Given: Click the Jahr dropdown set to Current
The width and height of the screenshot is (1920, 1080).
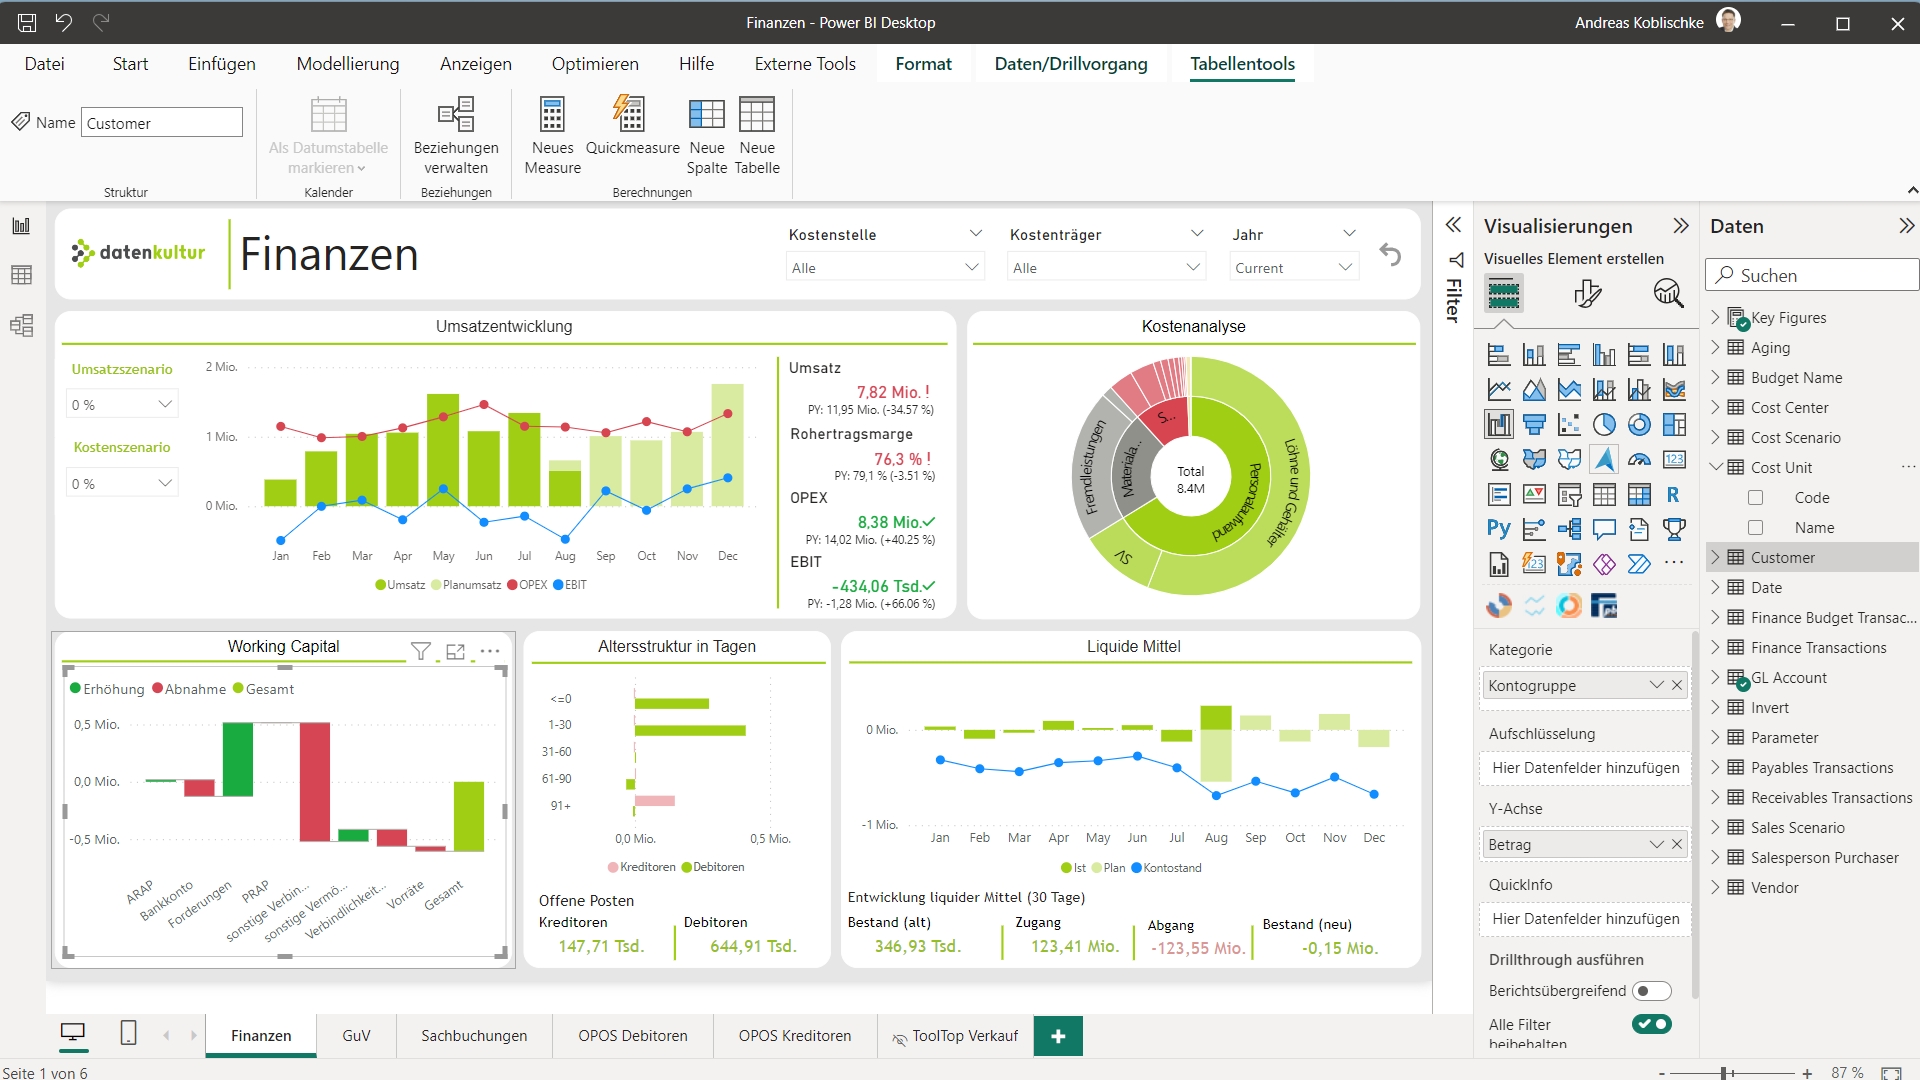Looking at the screenshot, I should [1291, 269].
